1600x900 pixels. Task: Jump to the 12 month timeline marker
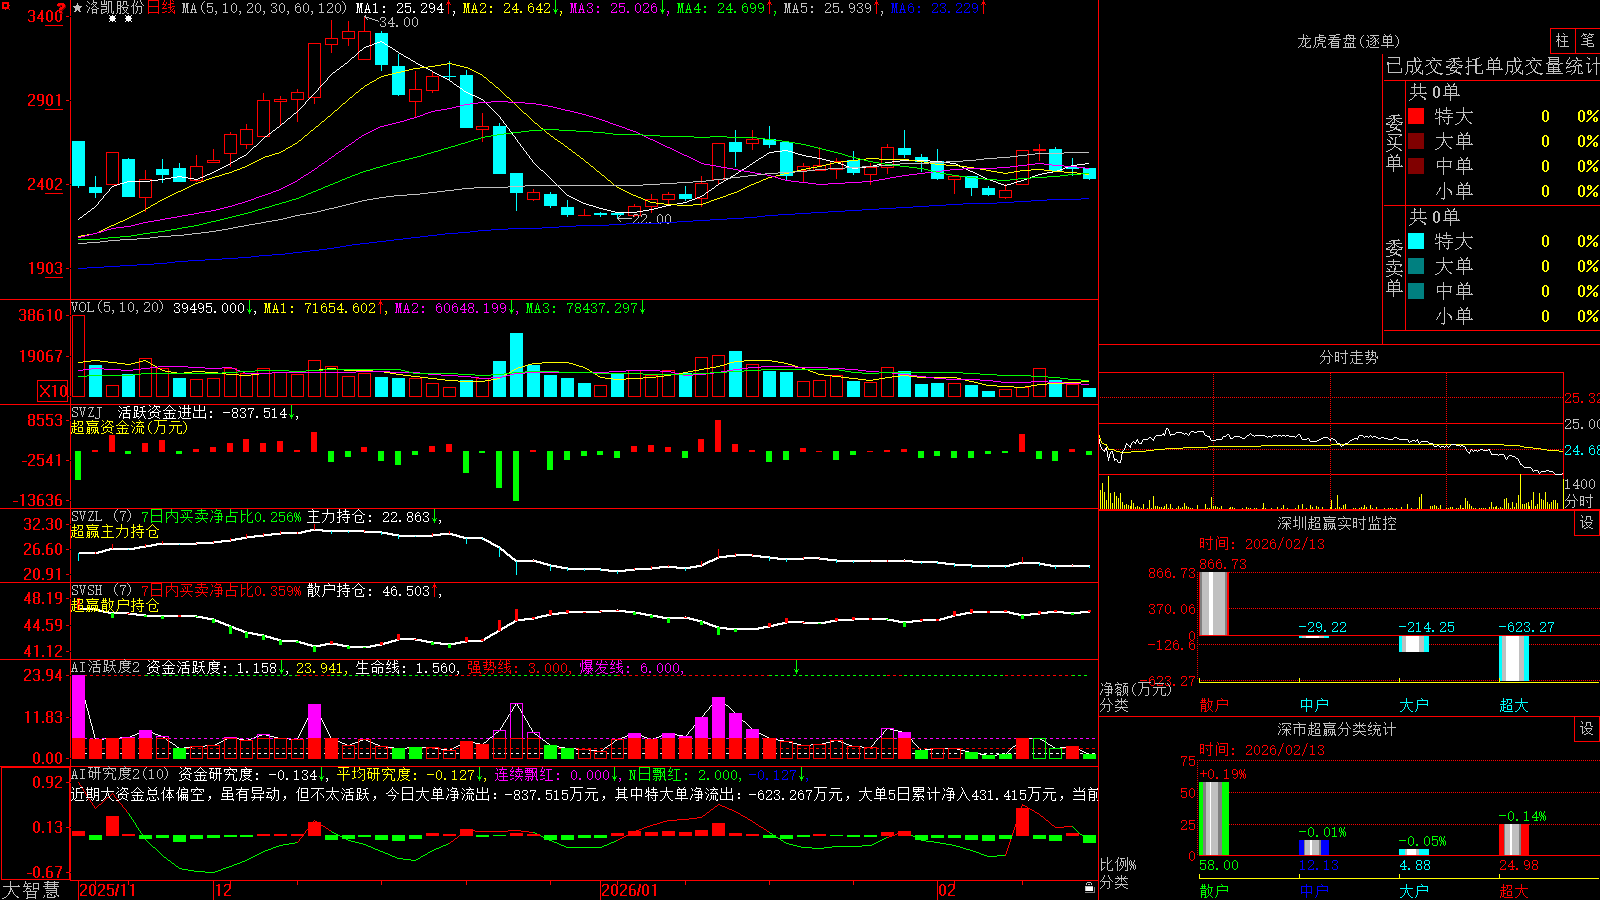pos(223,890)
